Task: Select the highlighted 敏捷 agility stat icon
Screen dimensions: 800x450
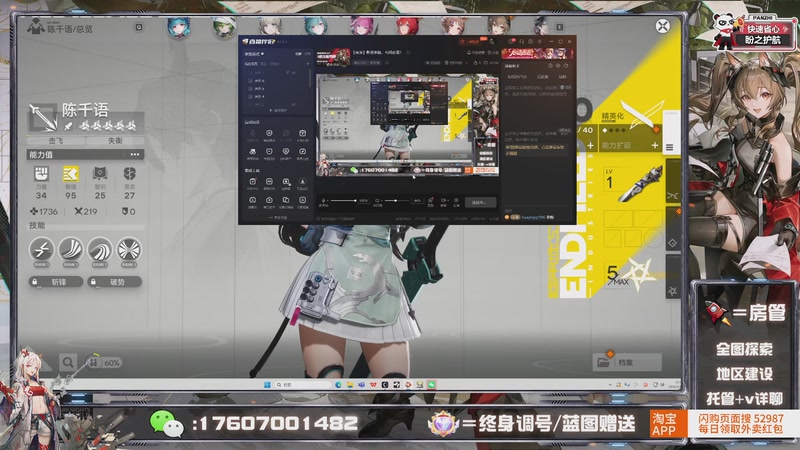Action: click(70, 174)
